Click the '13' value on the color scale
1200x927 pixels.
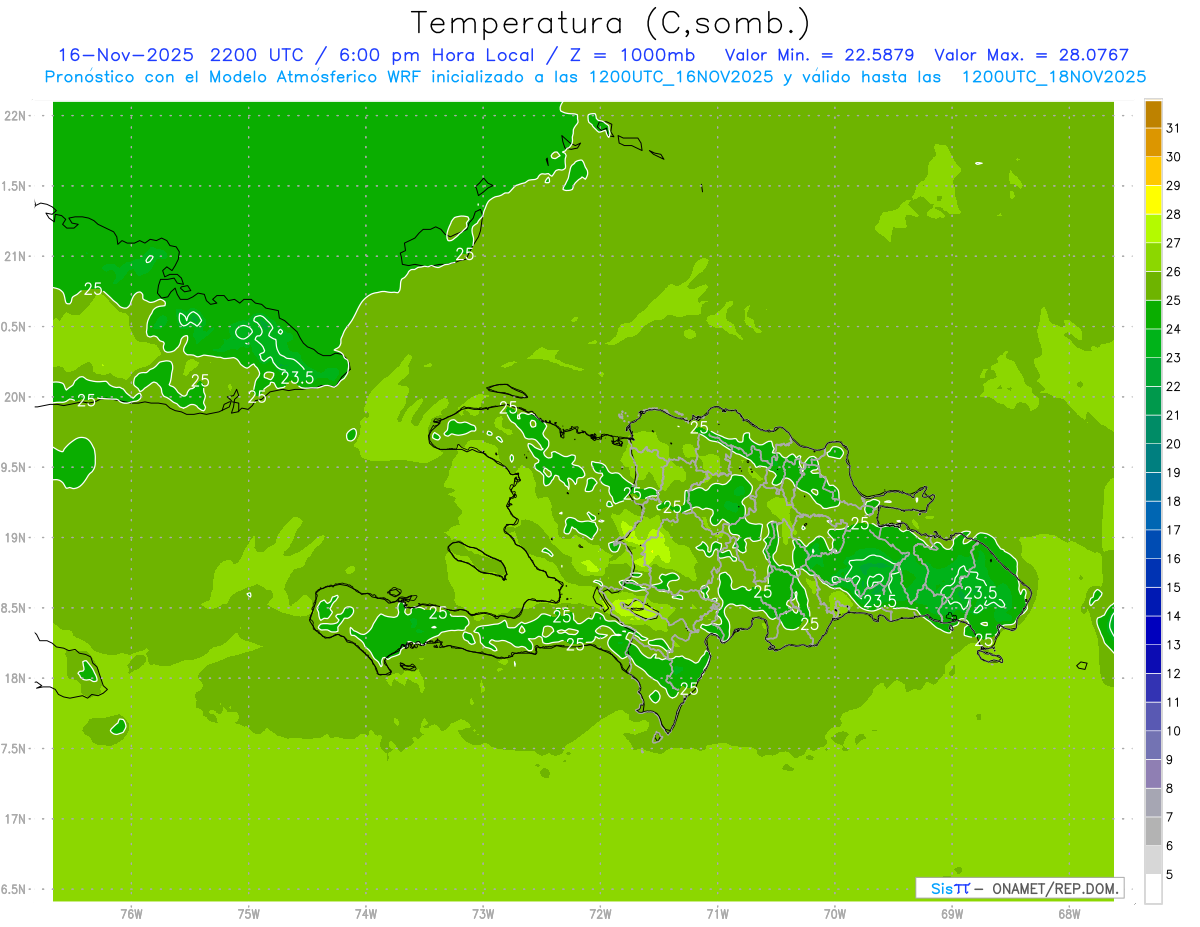[1174, 644]
